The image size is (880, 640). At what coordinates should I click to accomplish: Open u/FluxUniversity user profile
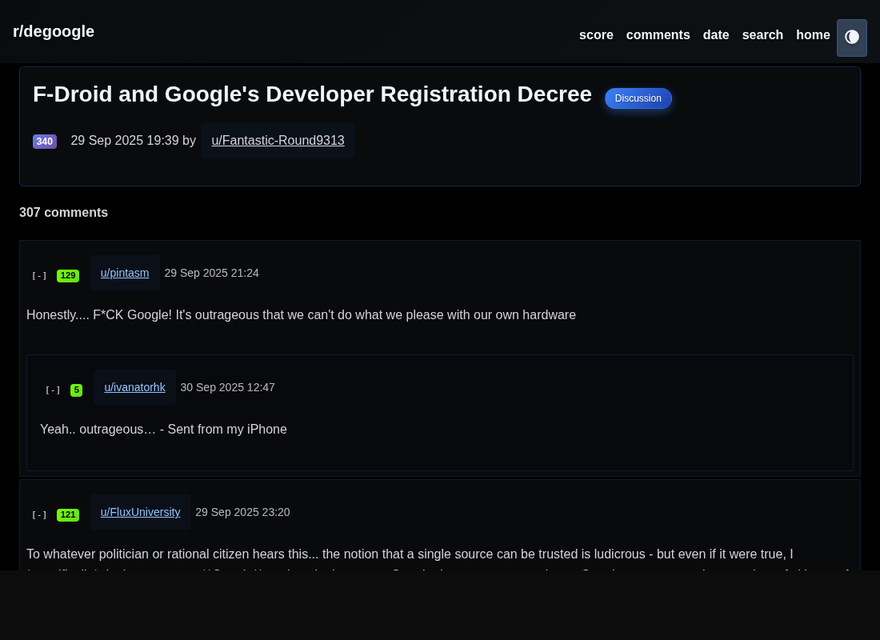coord(140,512)
